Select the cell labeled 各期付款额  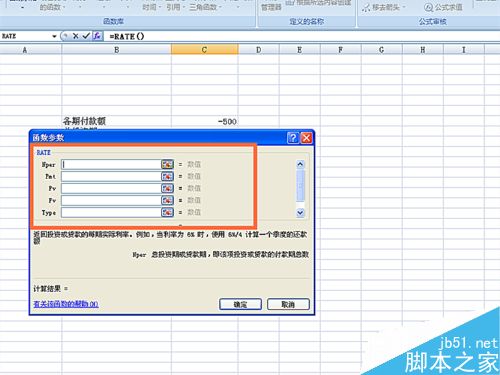coord(116,121)
